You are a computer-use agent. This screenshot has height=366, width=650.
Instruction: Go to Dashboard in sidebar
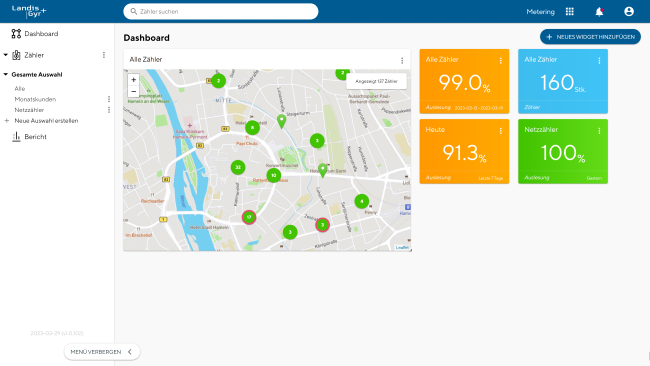(x=41, y=34)
